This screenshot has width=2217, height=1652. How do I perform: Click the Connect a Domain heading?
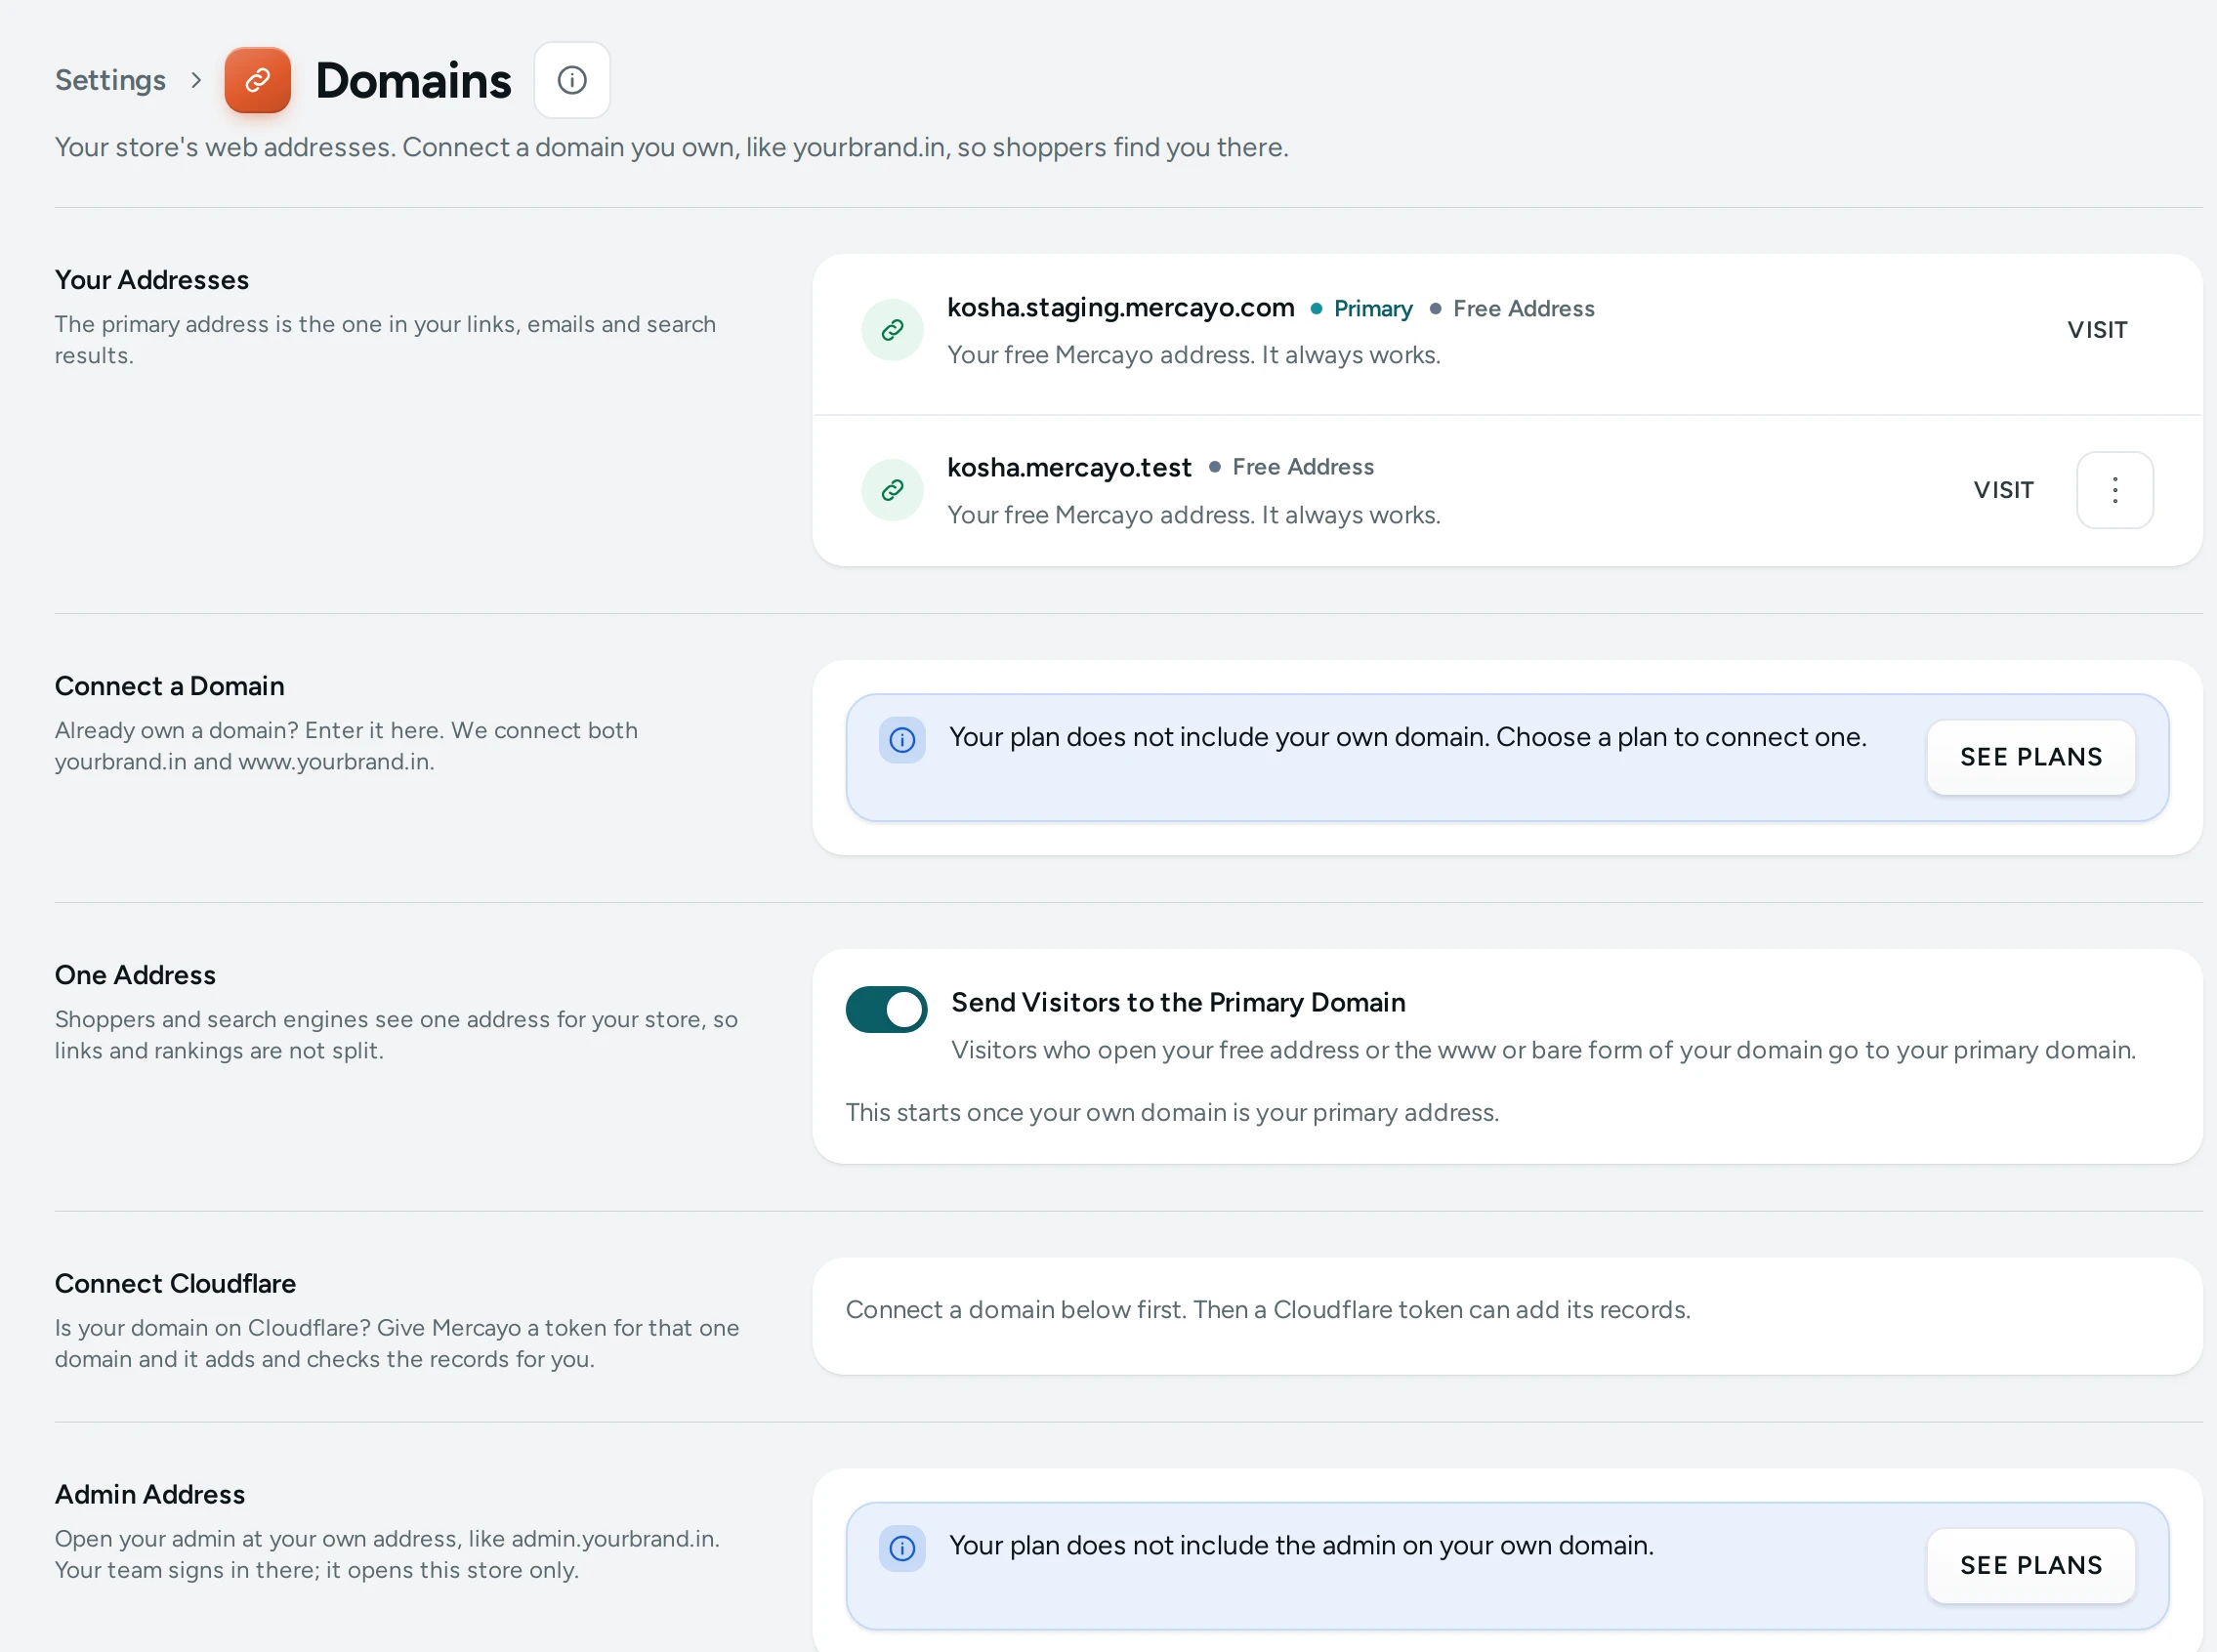170,686
